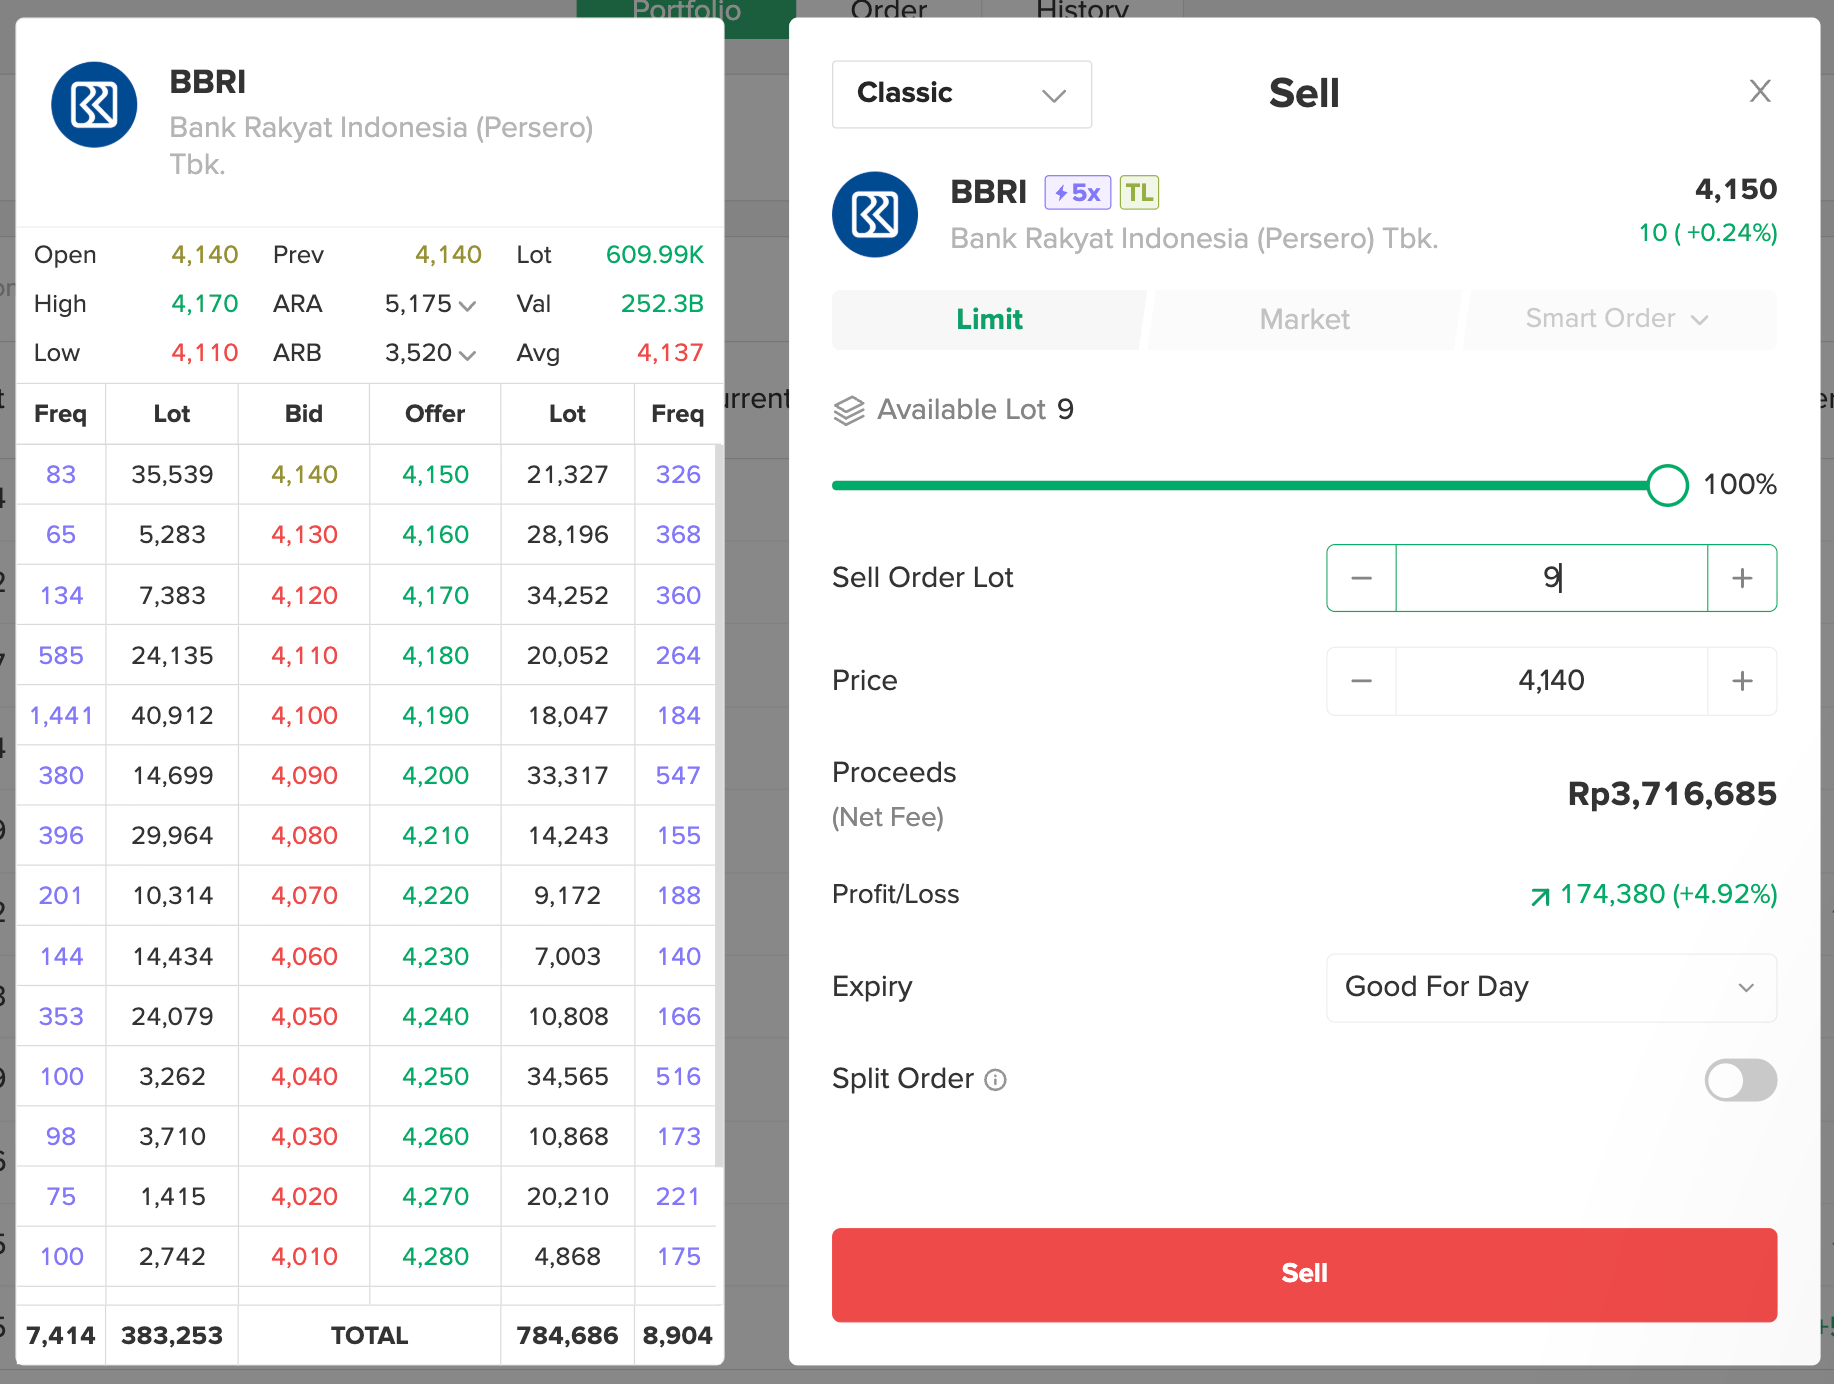Click the Price input field showing 4,140
Viewport: 1834px width, 1384px height.
pyautogui.click(x=1551, y=681)
